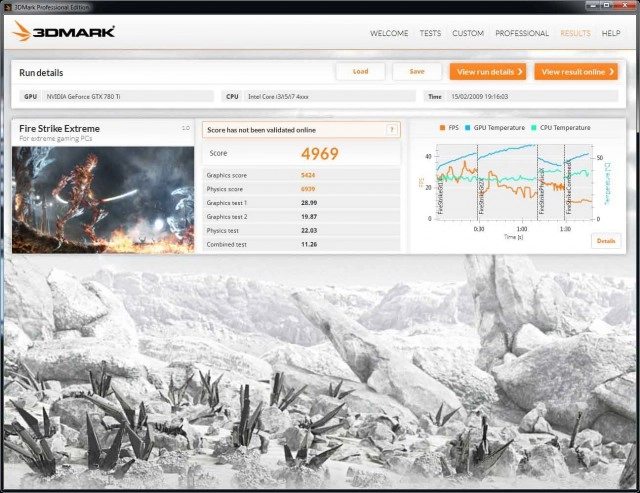Click the Physics test value 22.03

[309, 231]
